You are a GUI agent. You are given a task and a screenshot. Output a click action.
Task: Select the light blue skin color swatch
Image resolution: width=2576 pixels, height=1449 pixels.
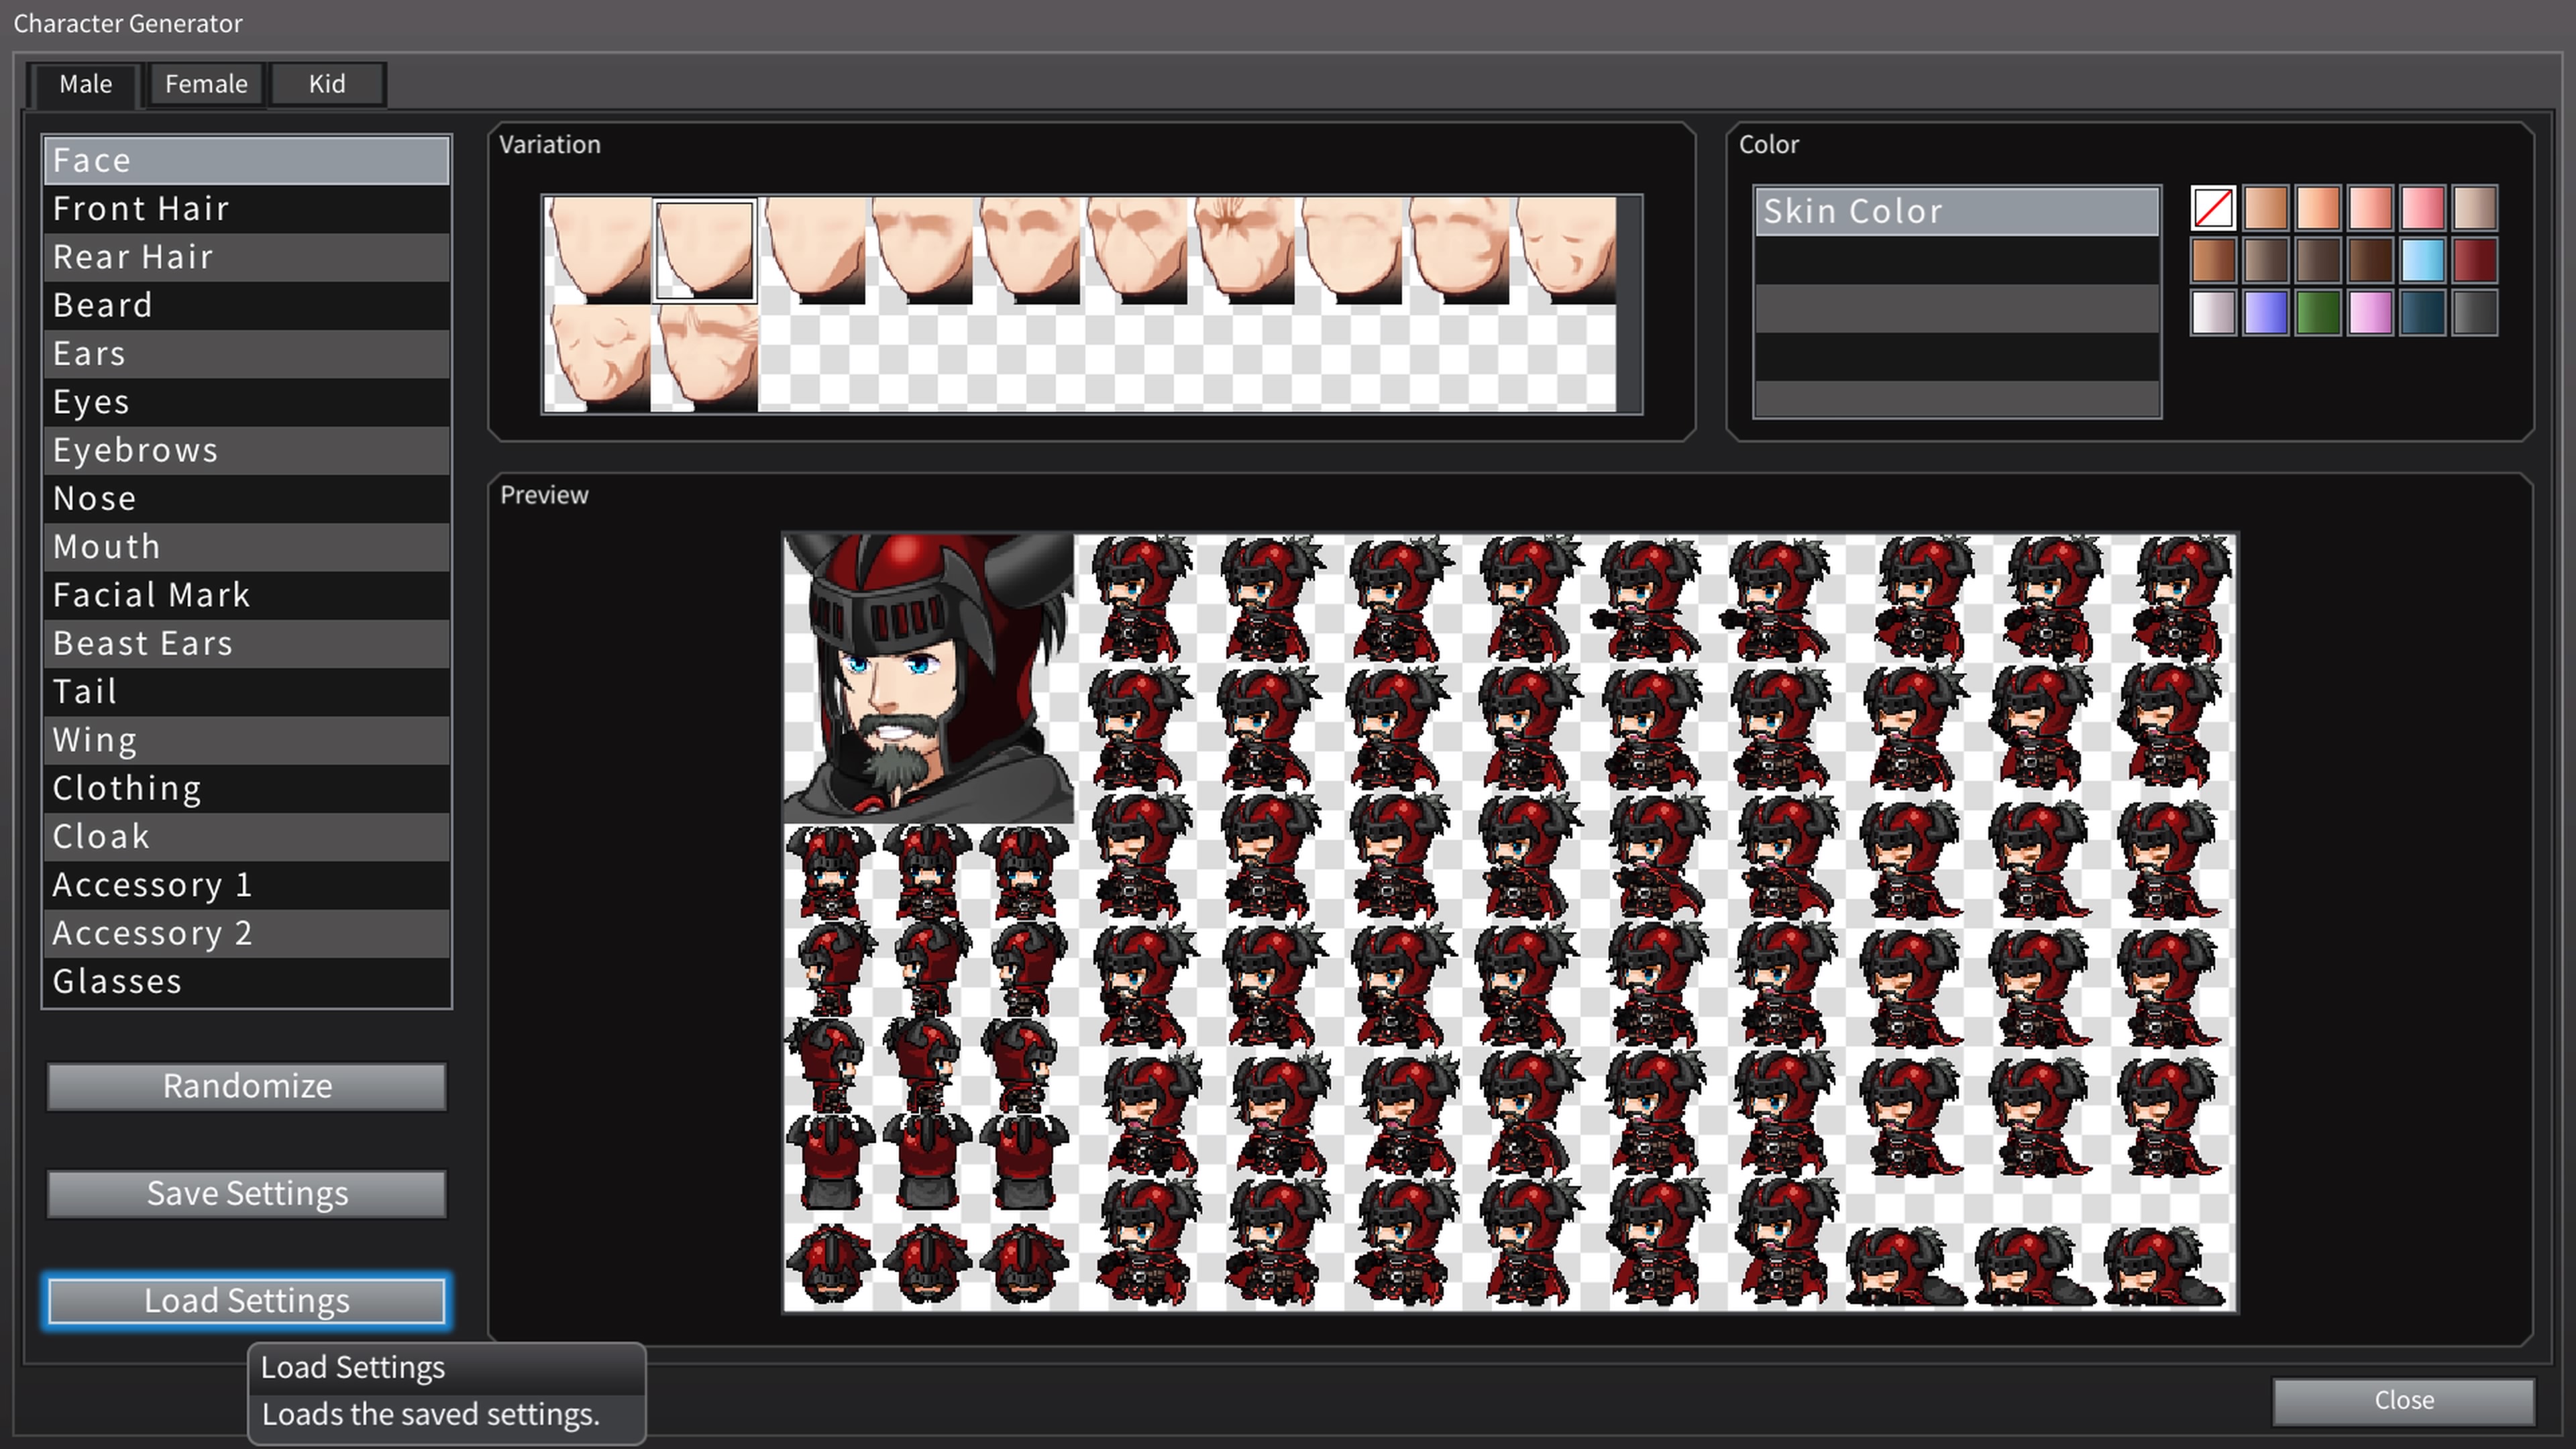coord(2422,260)
